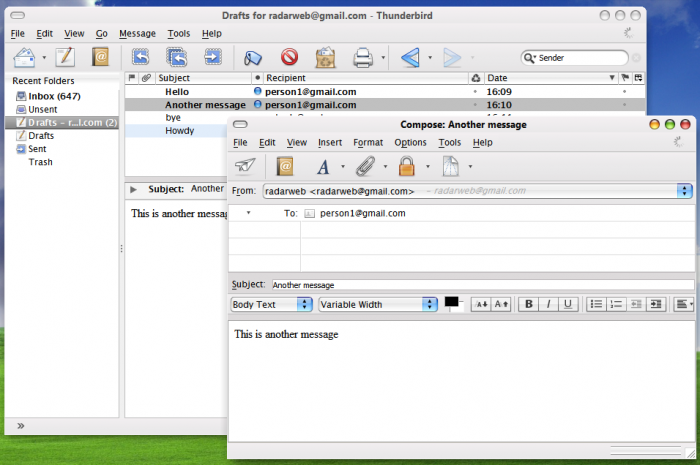This screenshot has width=700, height=465.
Task: Click the attachment column header in message list
Action: tap(146, 78)
